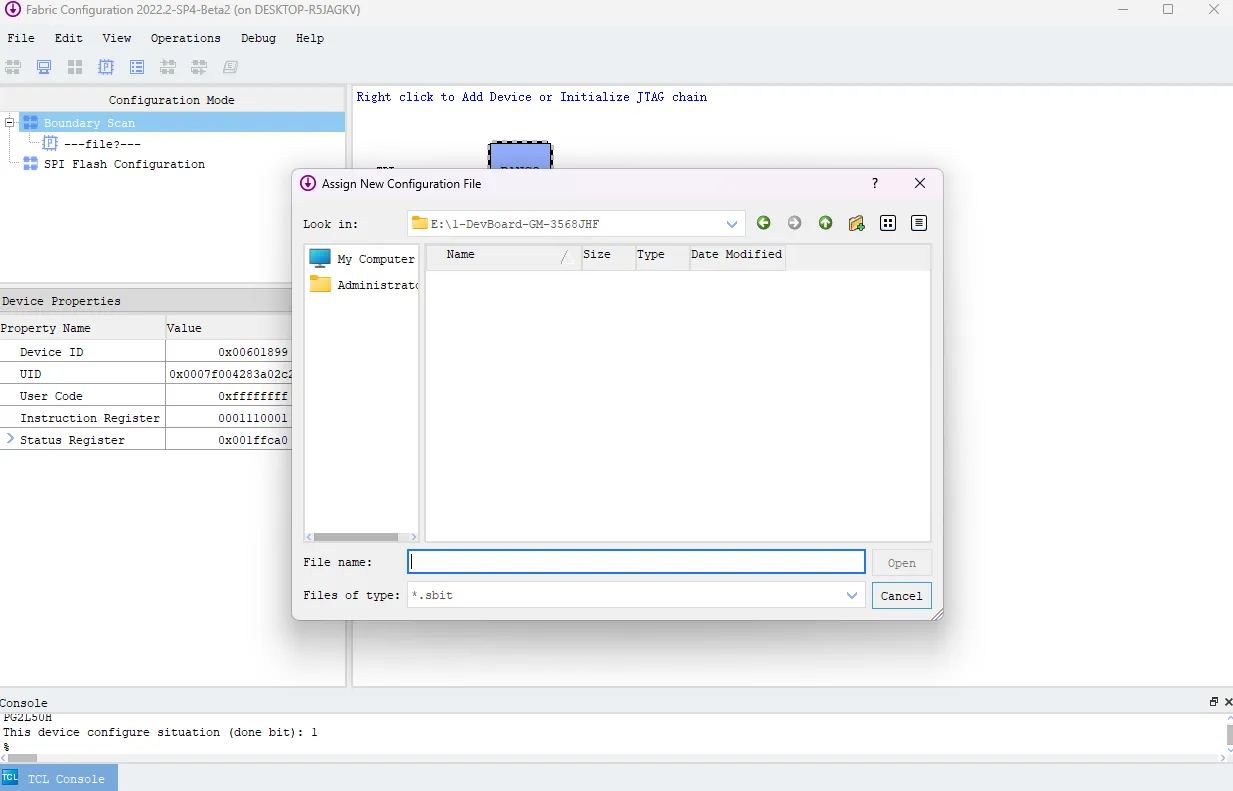Collapse the Boundary Scan tree node

coord(10,123)
